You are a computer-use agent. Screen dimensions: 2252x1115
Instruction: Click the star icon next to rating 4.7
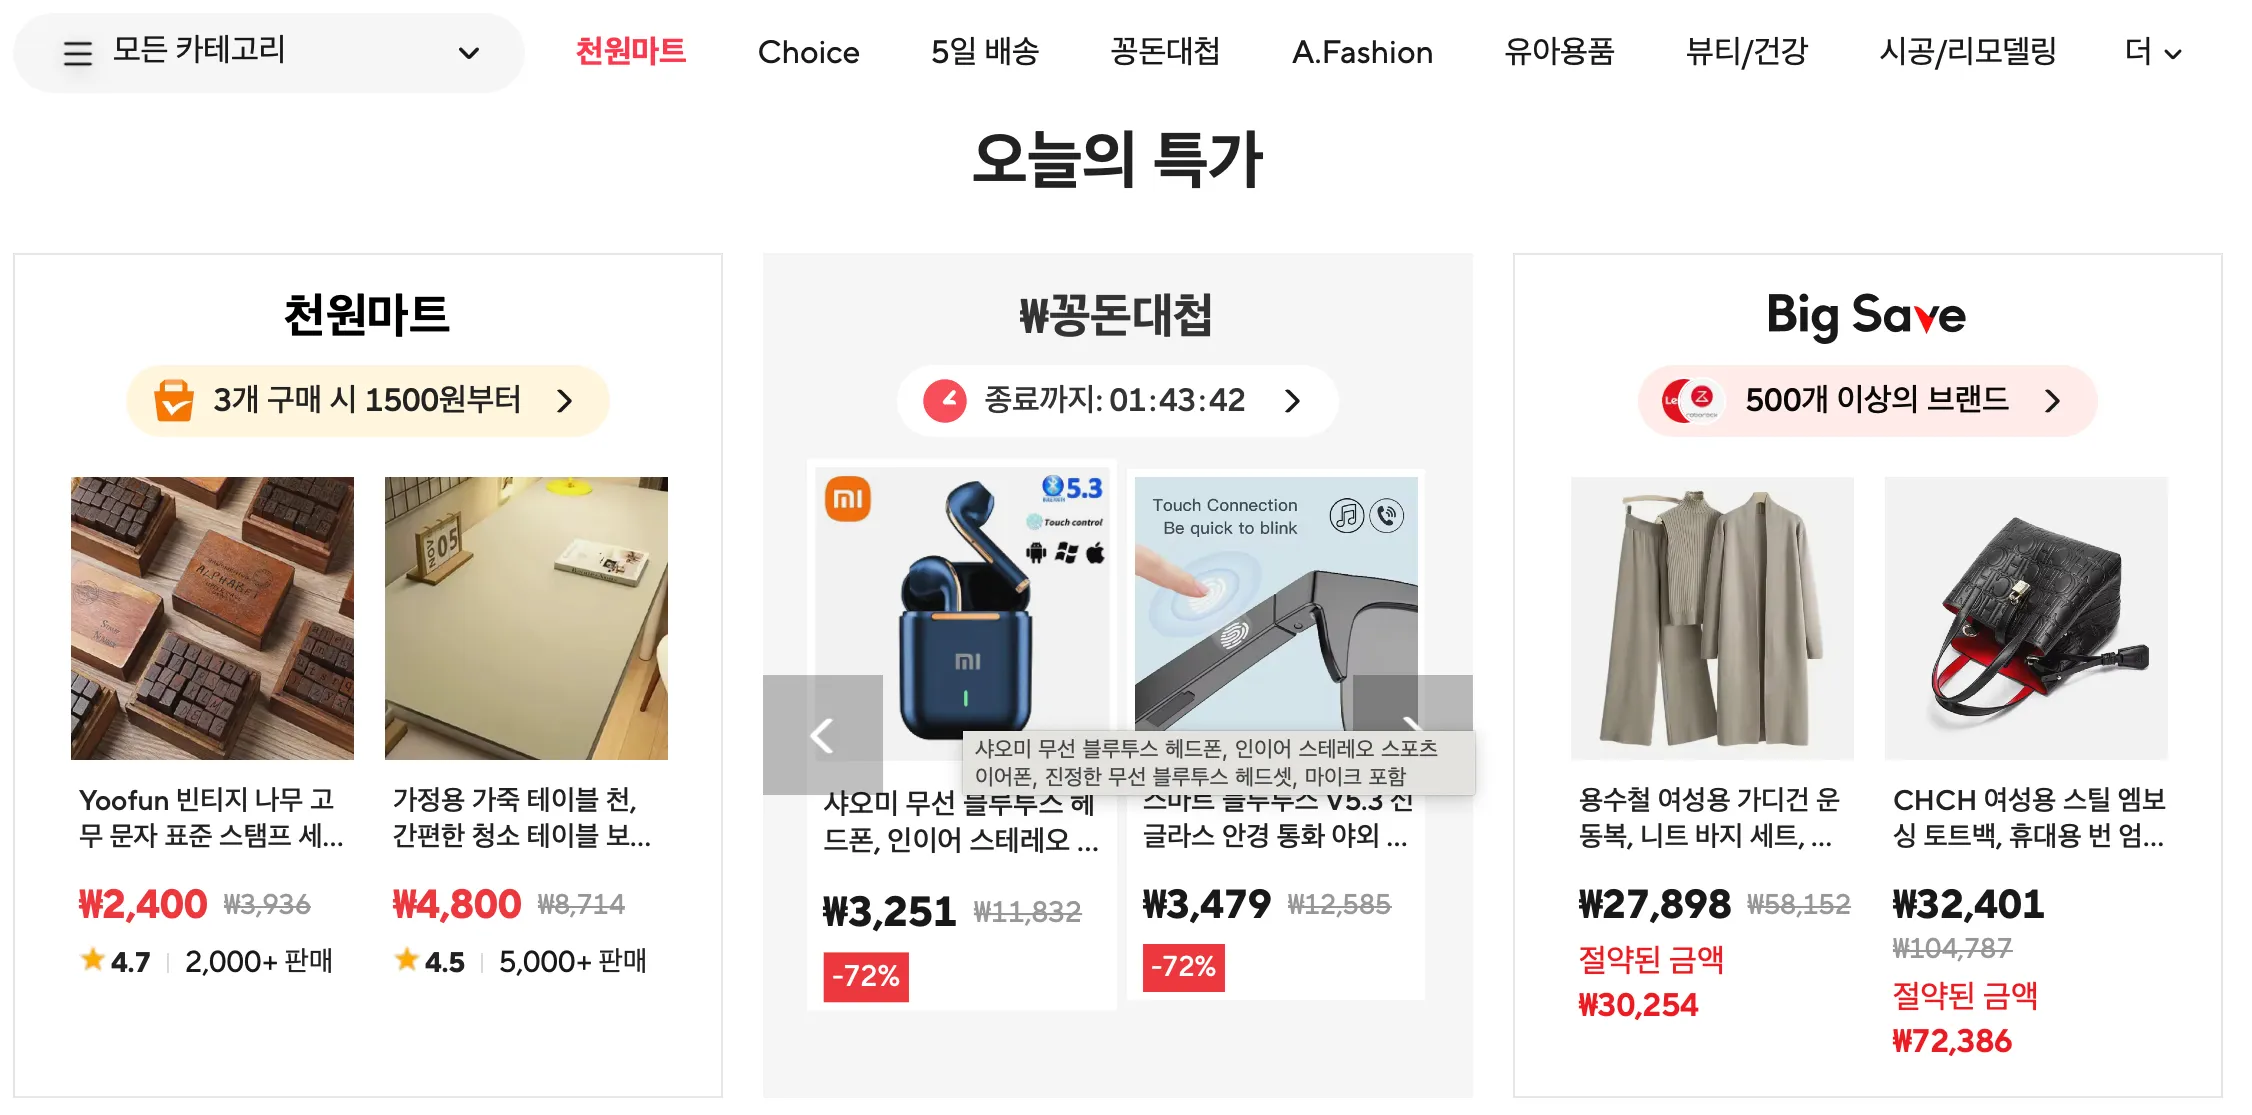pyautogui.click(x=92, y=960)
